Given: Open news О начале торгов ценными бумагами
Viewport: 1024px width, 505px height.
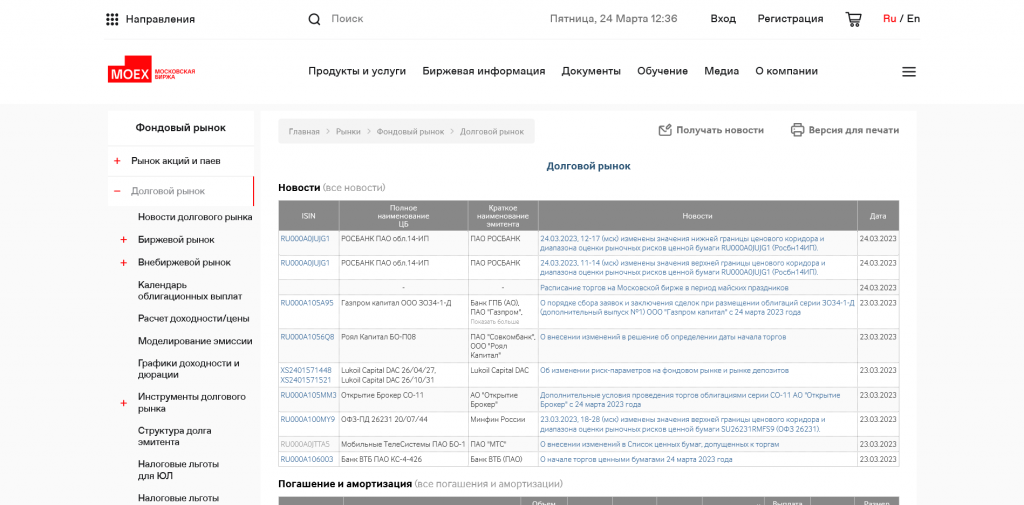Looking at the screenshot, I should coord(636,459).
